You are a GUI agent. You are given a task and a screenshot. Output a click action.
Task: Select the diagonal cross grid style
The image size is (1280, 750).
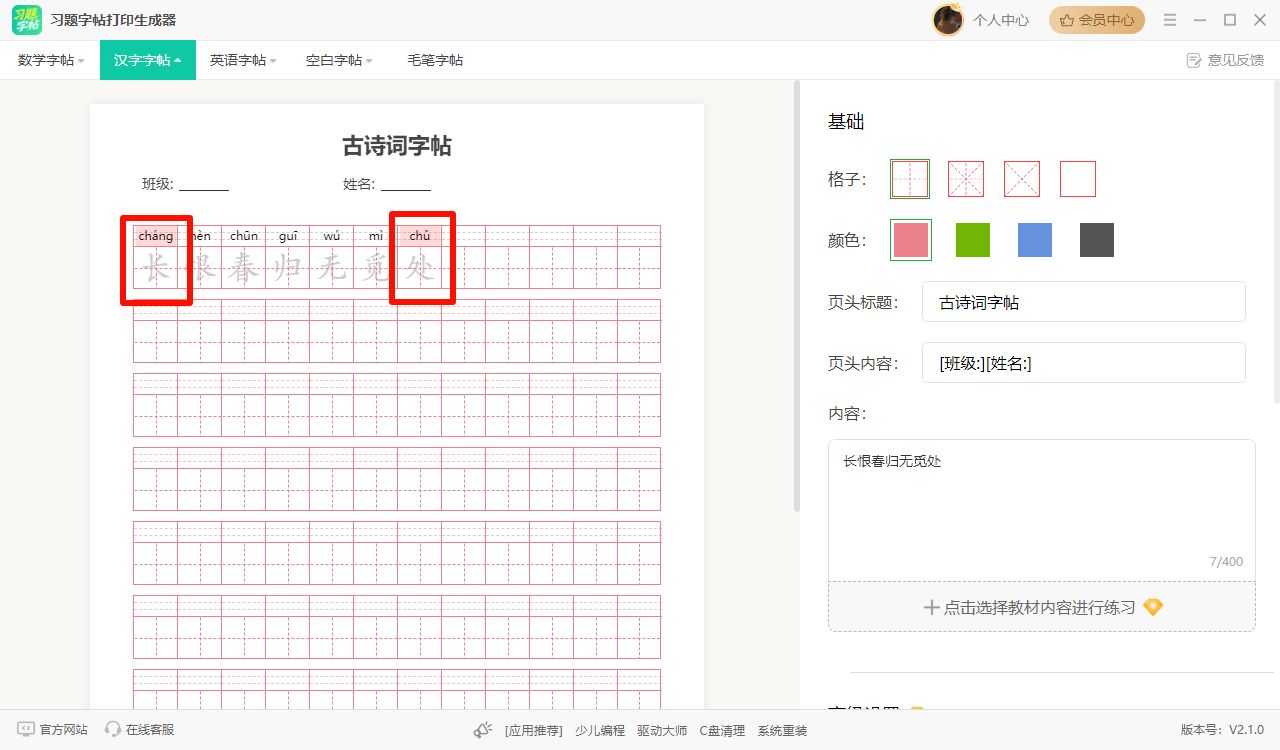pos(1022,179)
